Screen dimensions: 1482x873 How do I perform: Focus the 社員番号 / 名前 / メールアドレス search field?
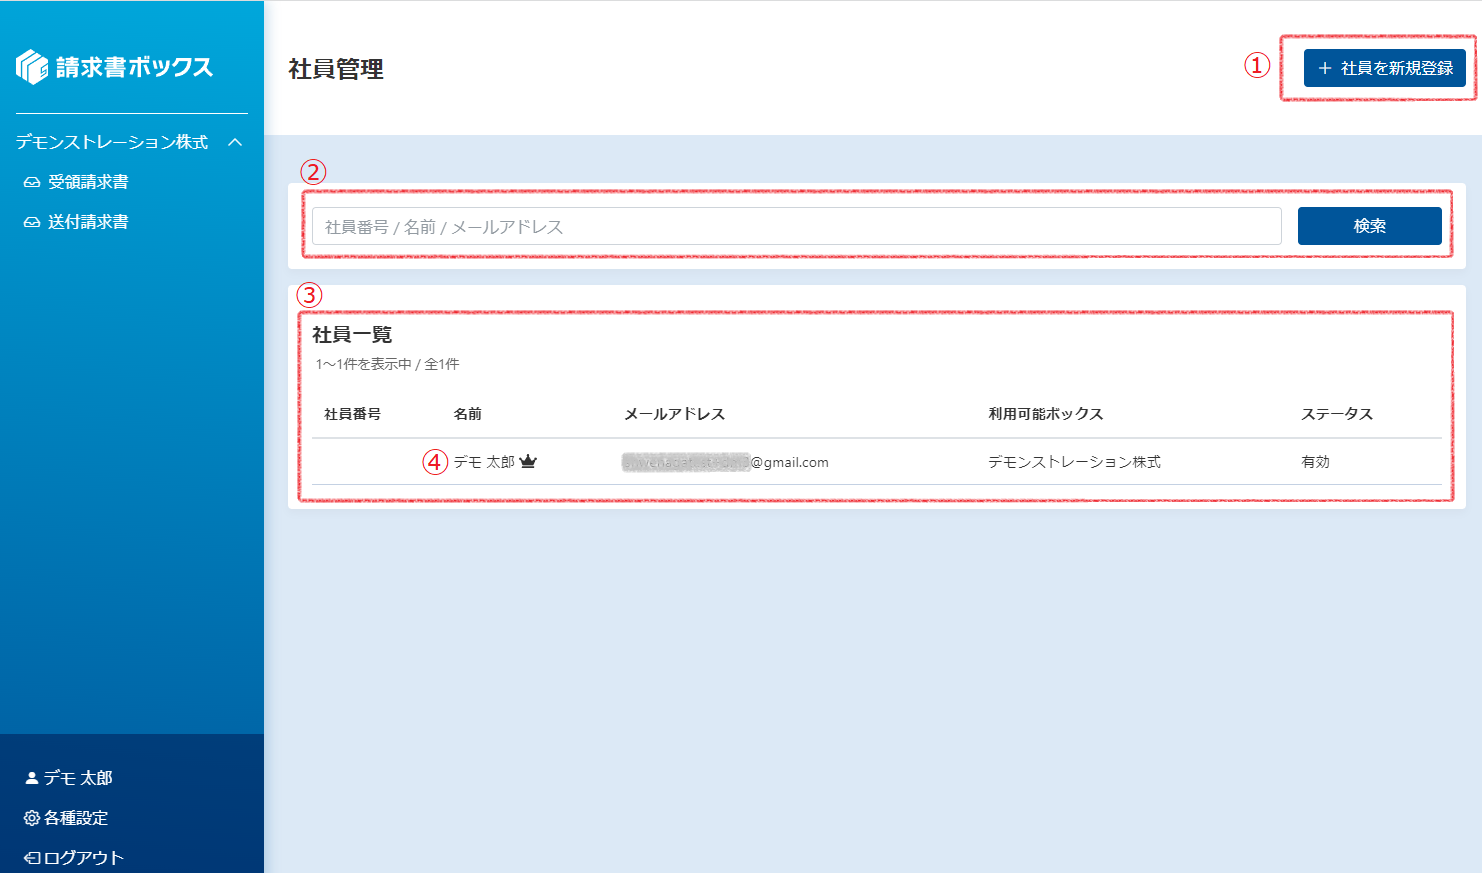pos(796,227)
